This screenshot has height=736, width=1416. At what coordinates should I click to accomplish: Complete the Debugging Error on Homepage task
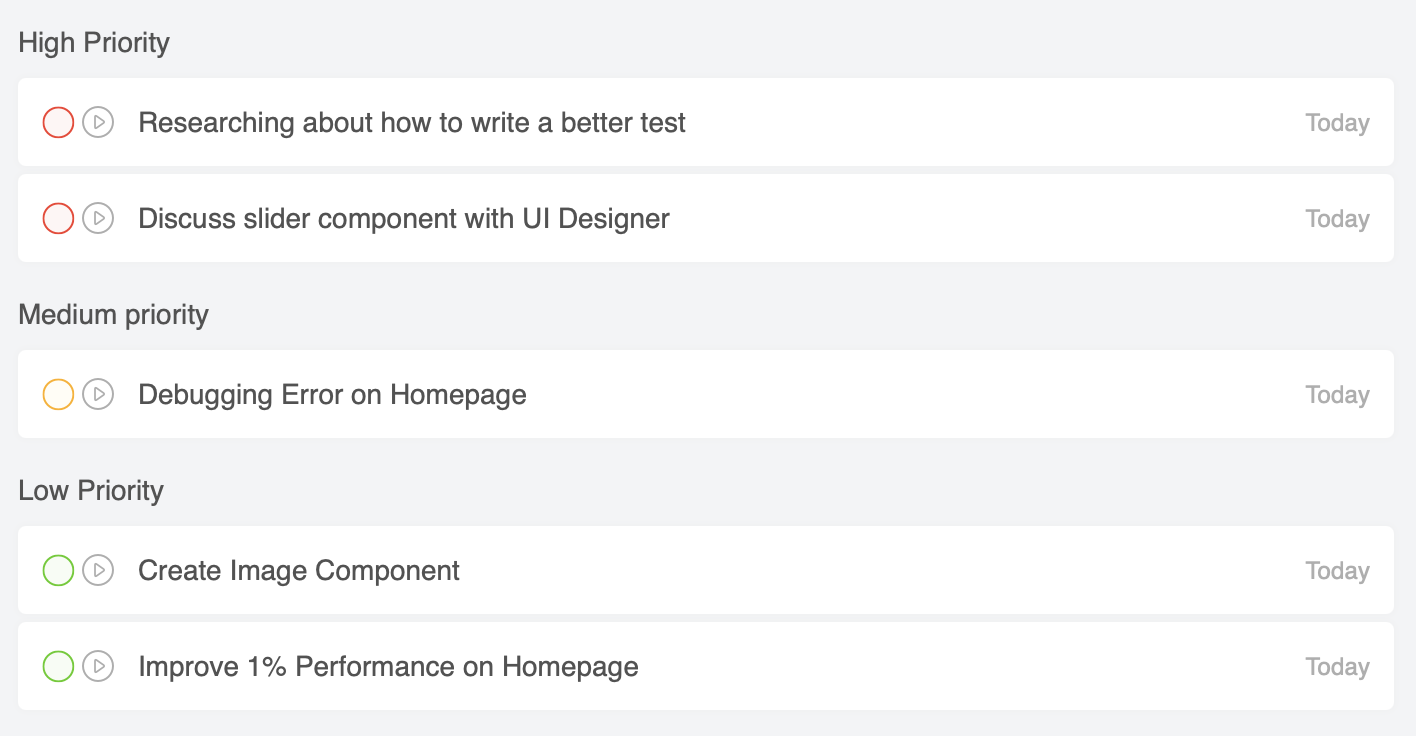[58, 395]
